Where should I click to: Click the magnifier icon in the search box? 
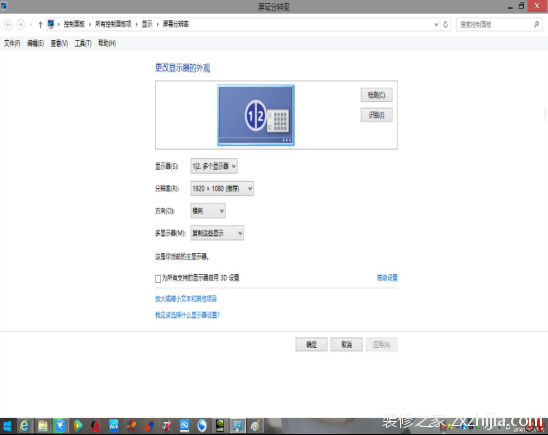(536, 24)
